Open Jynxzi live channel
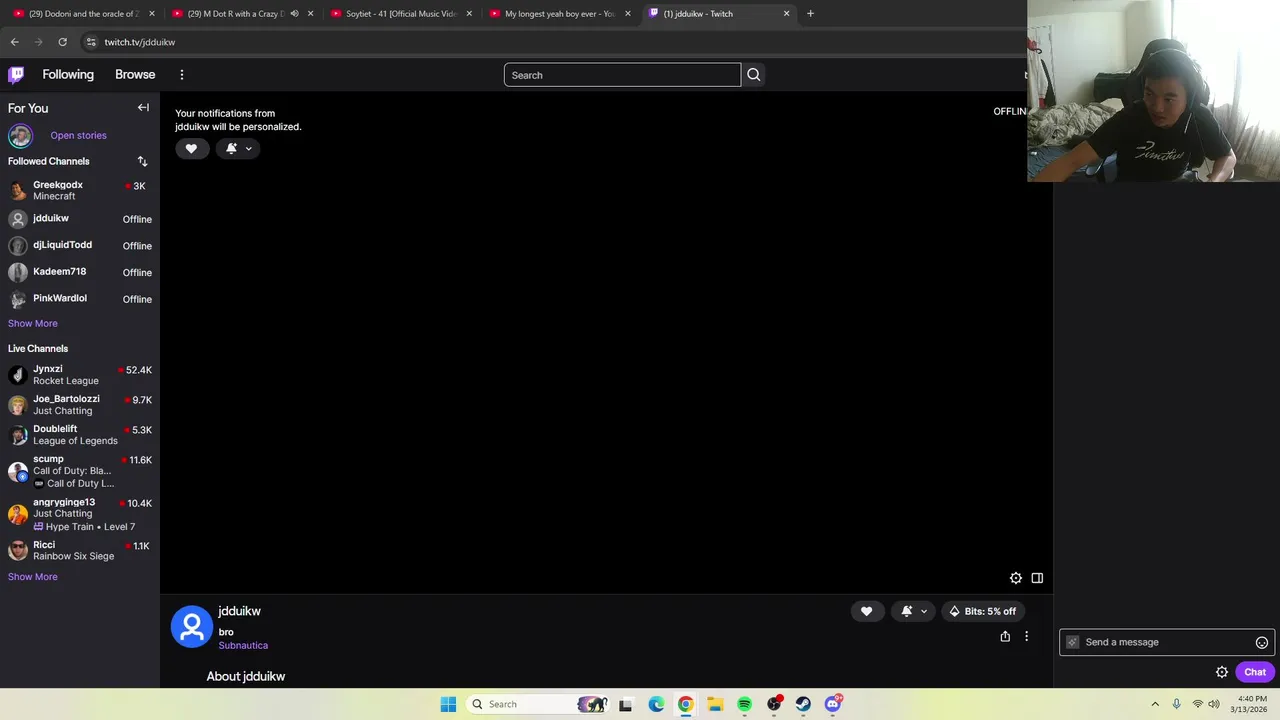Viewport: 1280px width, 720px height. [80, 375]
